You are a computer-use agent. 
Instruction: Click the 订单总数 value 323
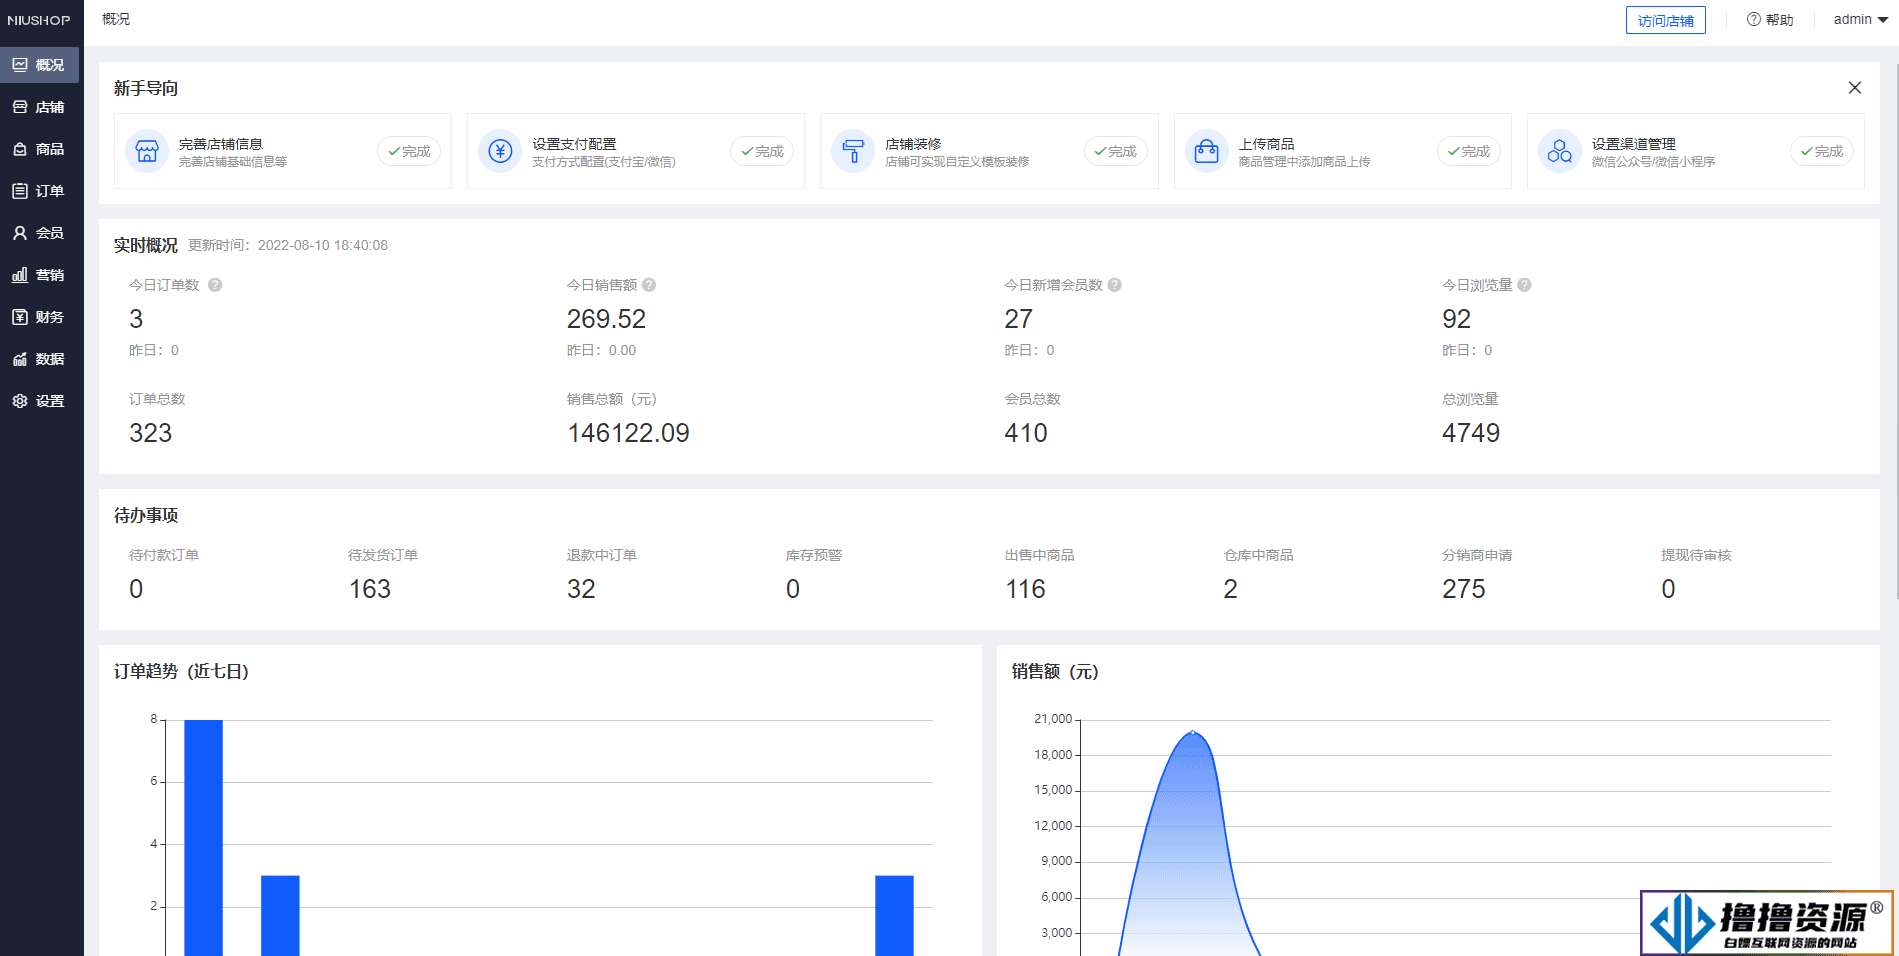tap(151, 433)
